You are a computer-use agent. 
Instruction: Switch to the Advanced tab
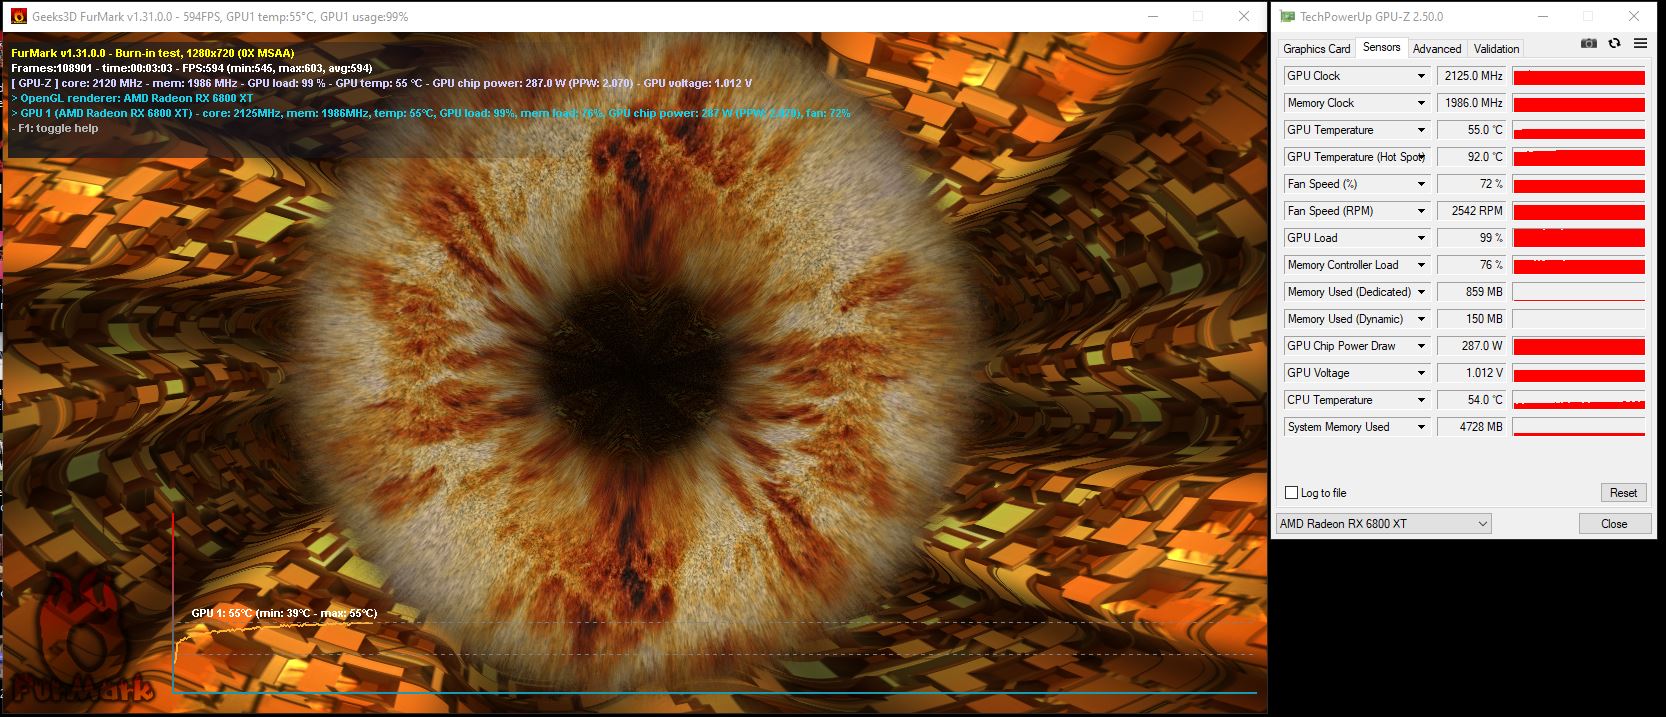[1436, 48]
